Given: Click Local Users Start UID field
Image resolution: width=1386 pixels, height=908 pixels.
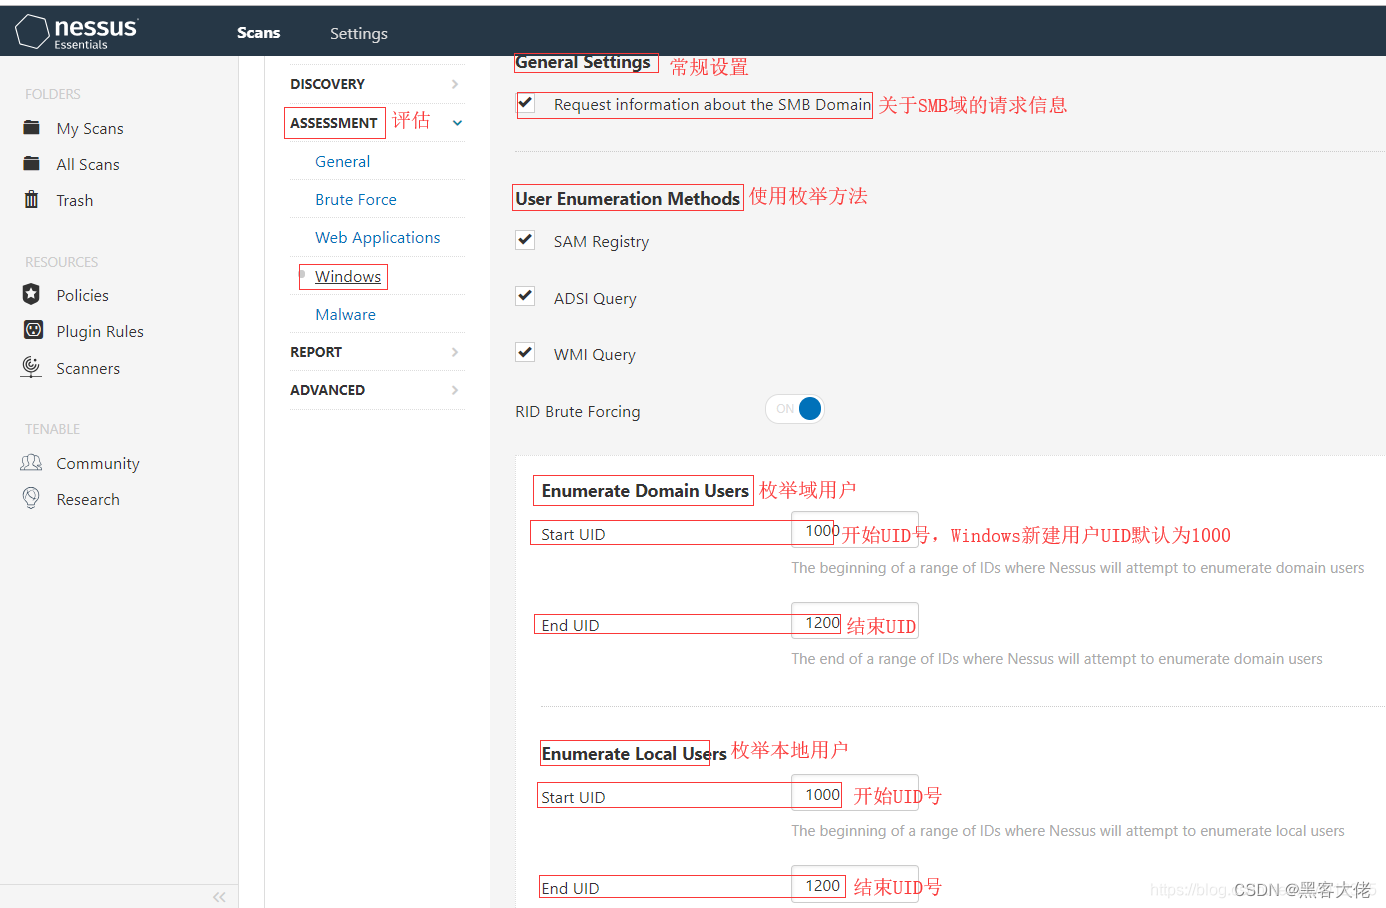Looking at the screenshot, I should click(x=855, y=793).
